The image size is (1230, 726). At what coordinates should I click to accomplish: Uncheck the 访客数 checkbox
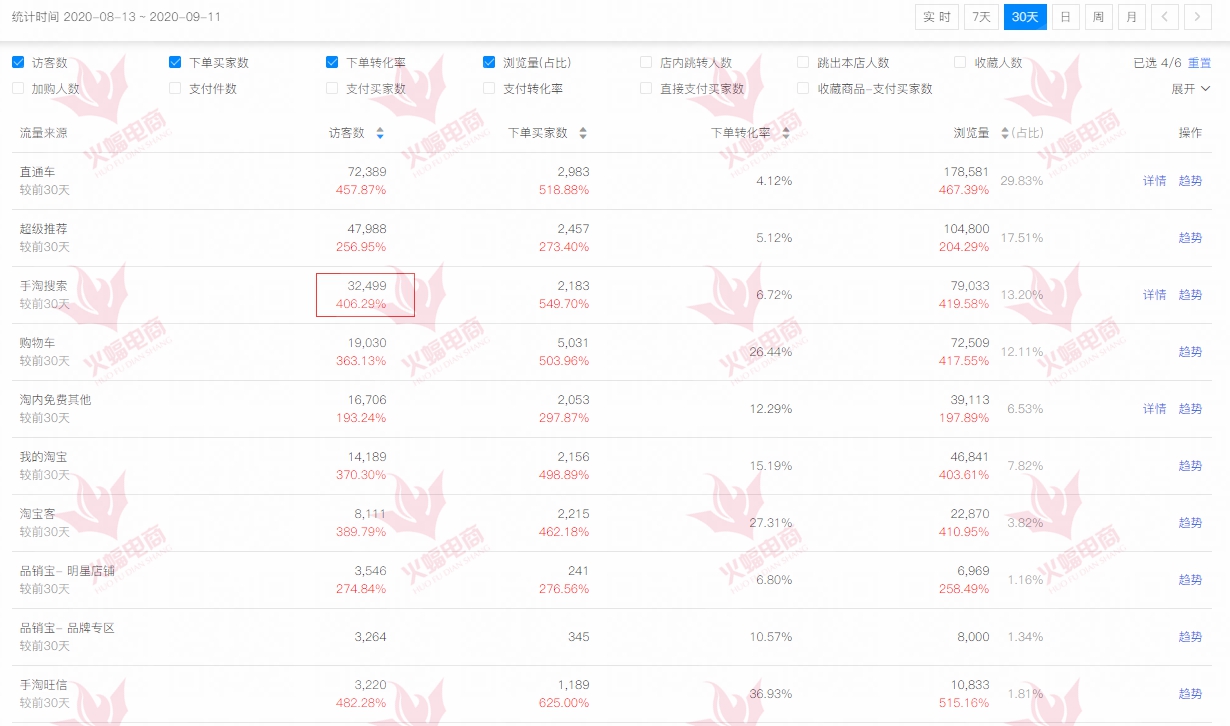click(18, 62)
